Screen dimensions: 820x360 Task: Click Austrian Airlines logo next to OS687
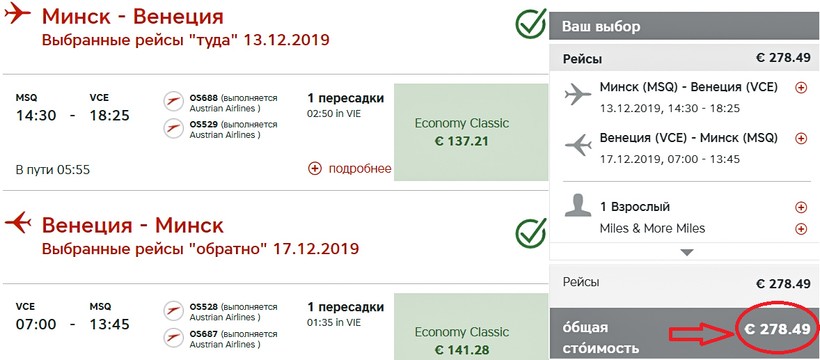tap(173, 338)
